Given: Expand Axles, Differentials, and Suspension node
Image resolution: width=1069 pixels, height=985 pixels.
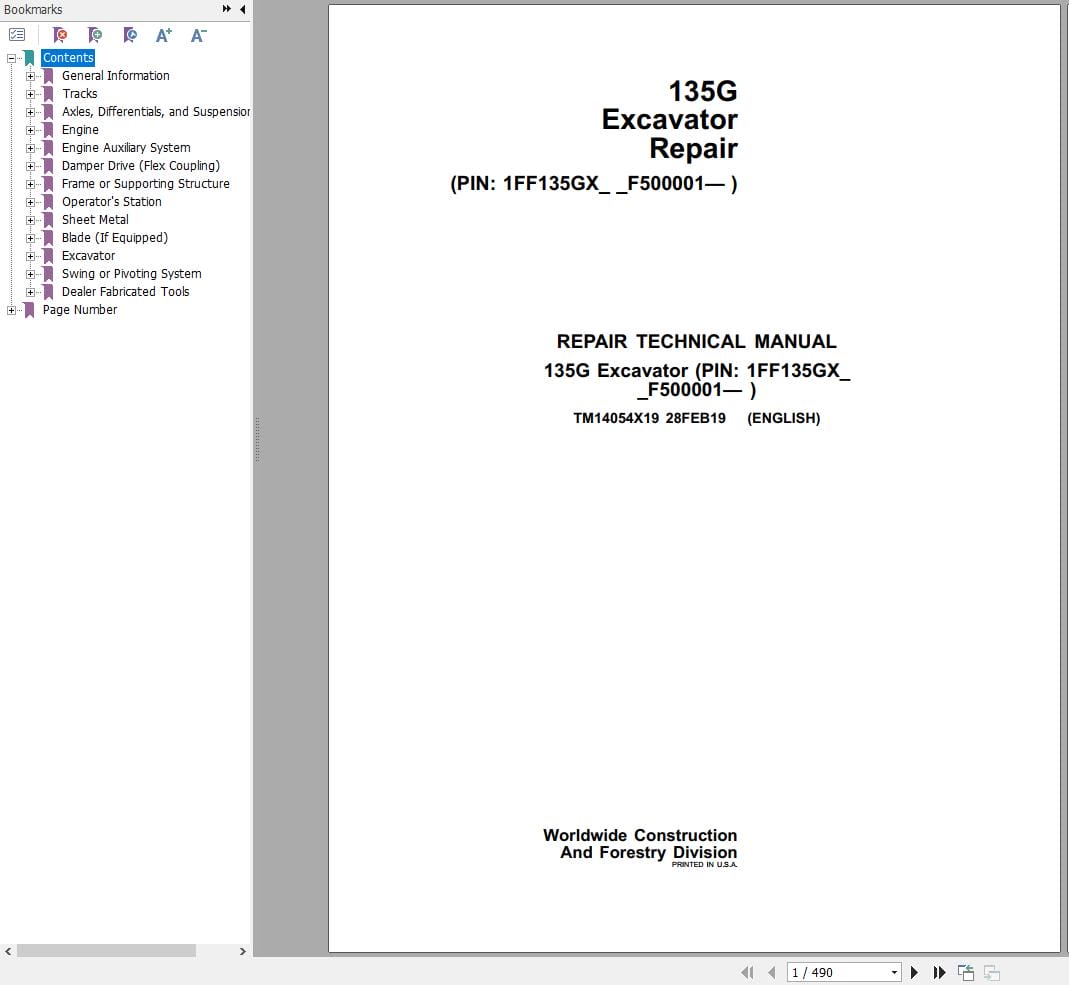Looking at the screenshot, I should coord(30,112).
